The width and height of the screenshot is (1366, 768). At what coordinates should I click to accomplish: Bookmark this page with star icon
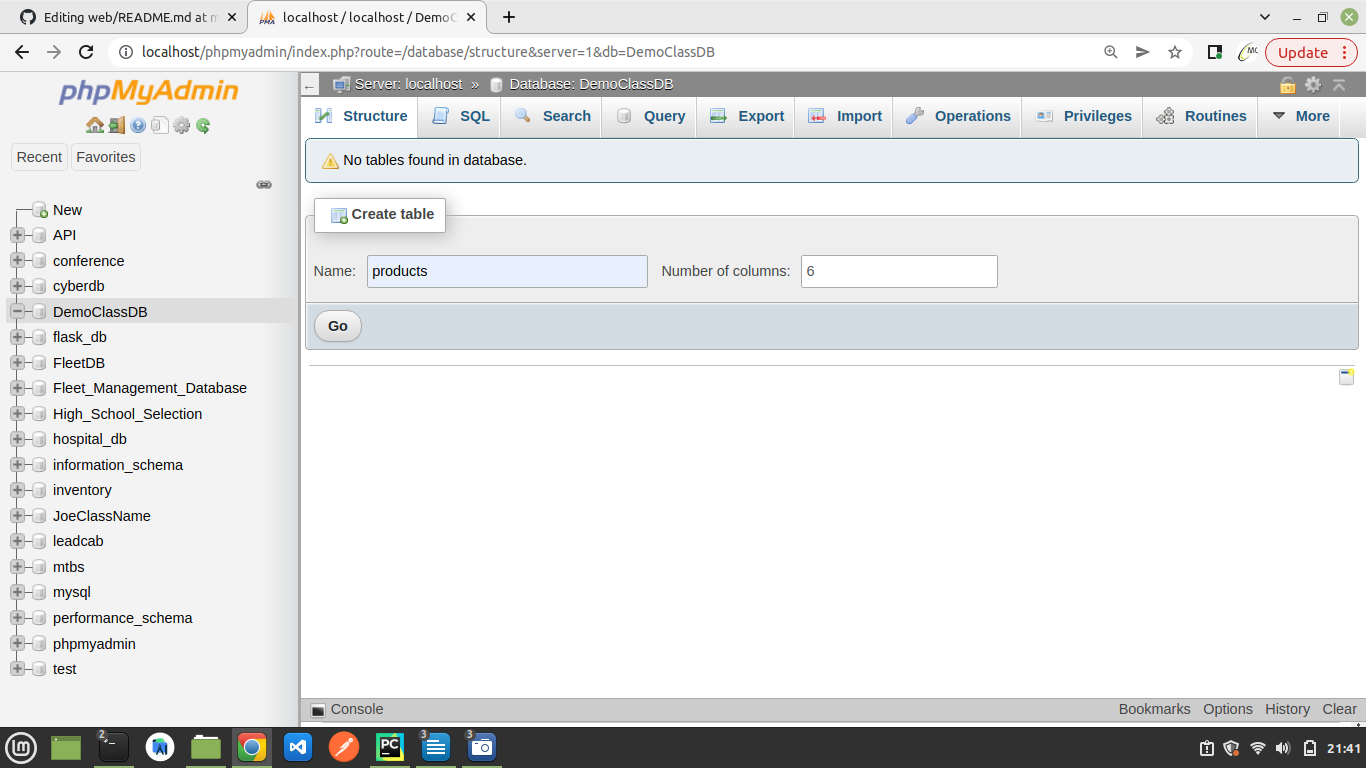coord(1175,52)
